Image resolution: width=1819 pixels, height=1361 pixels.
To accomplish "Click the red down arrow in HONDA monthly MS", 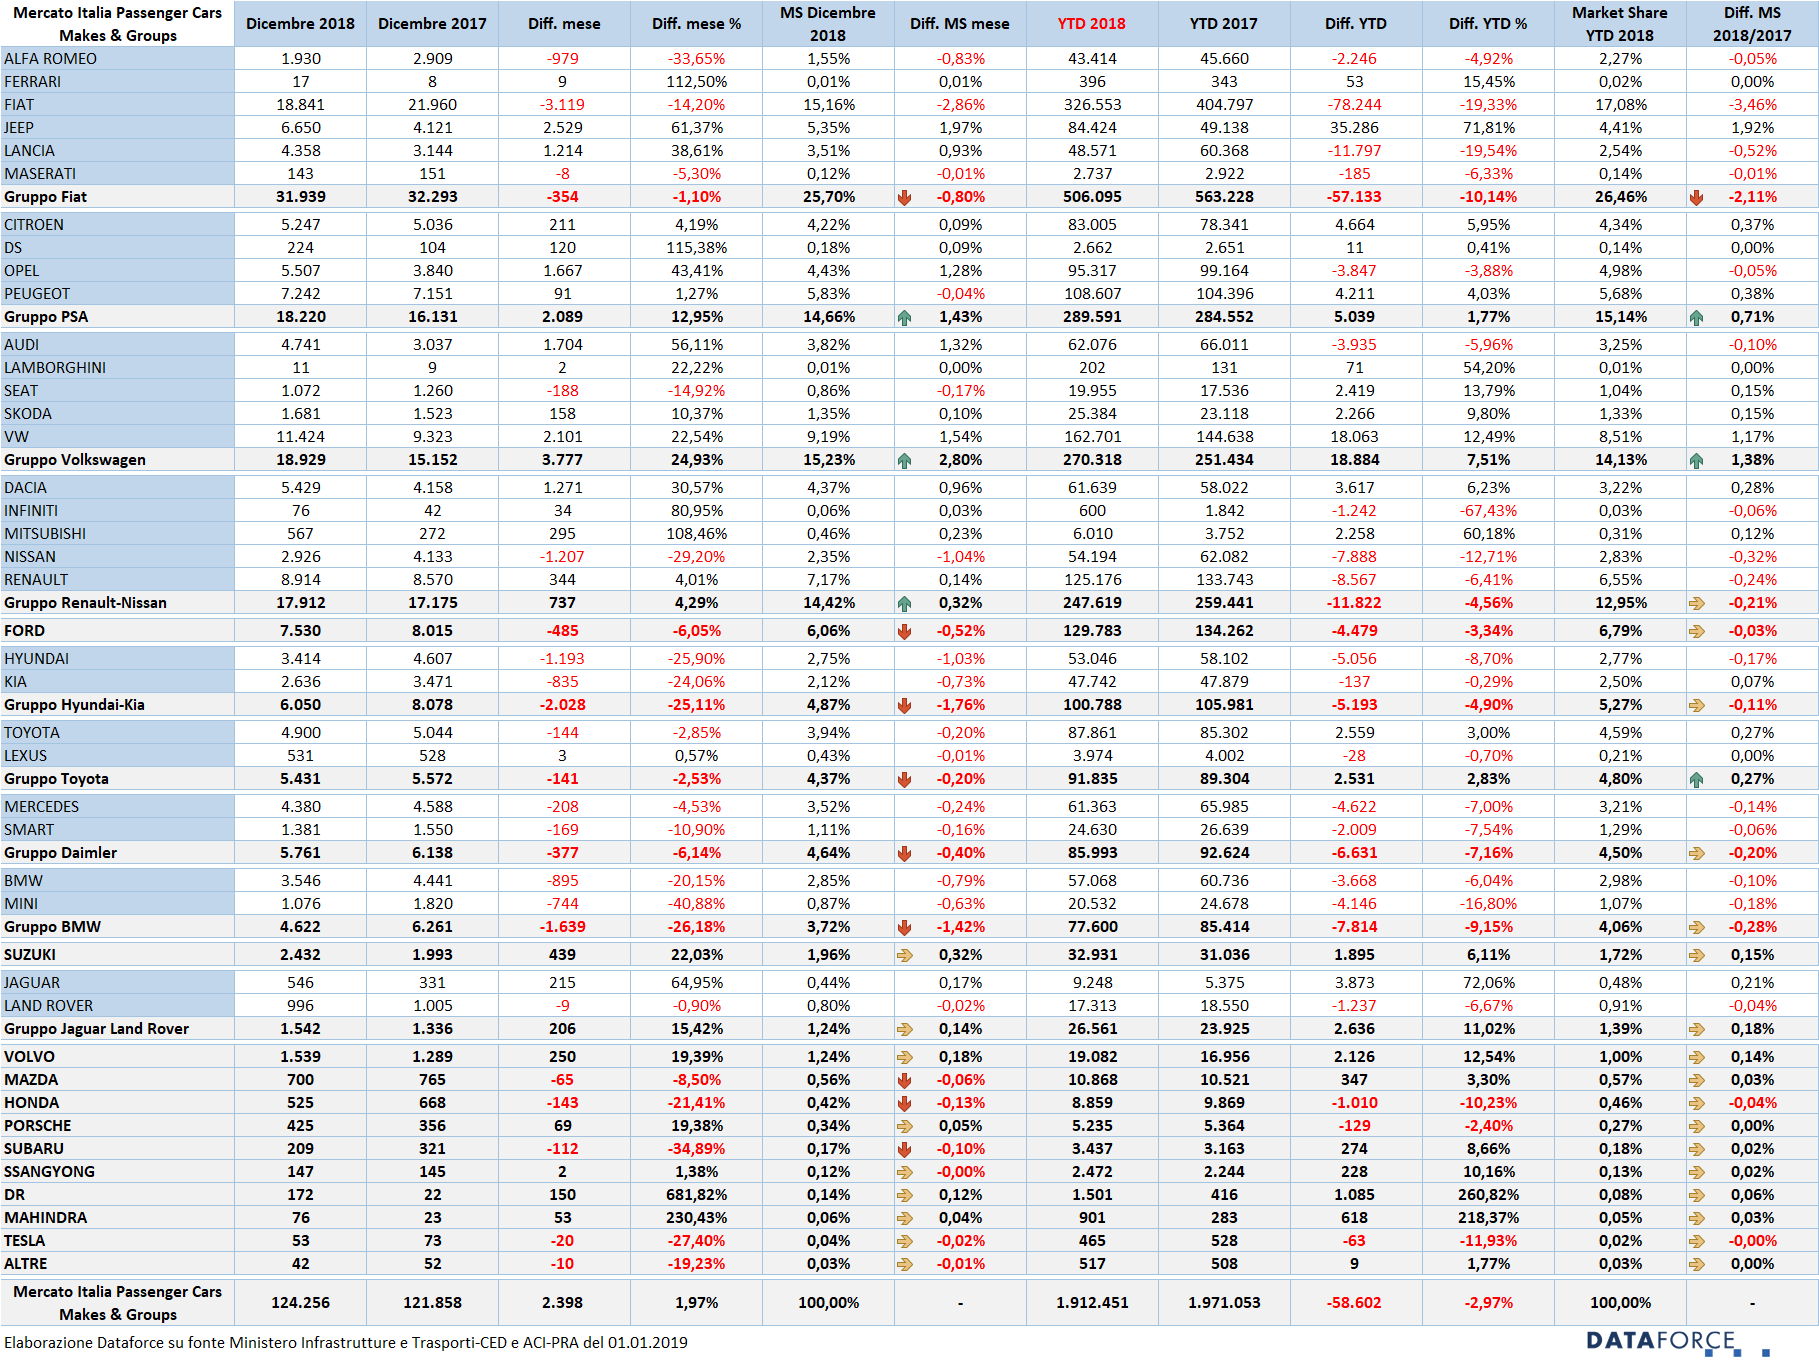I will click(904, 1103).
